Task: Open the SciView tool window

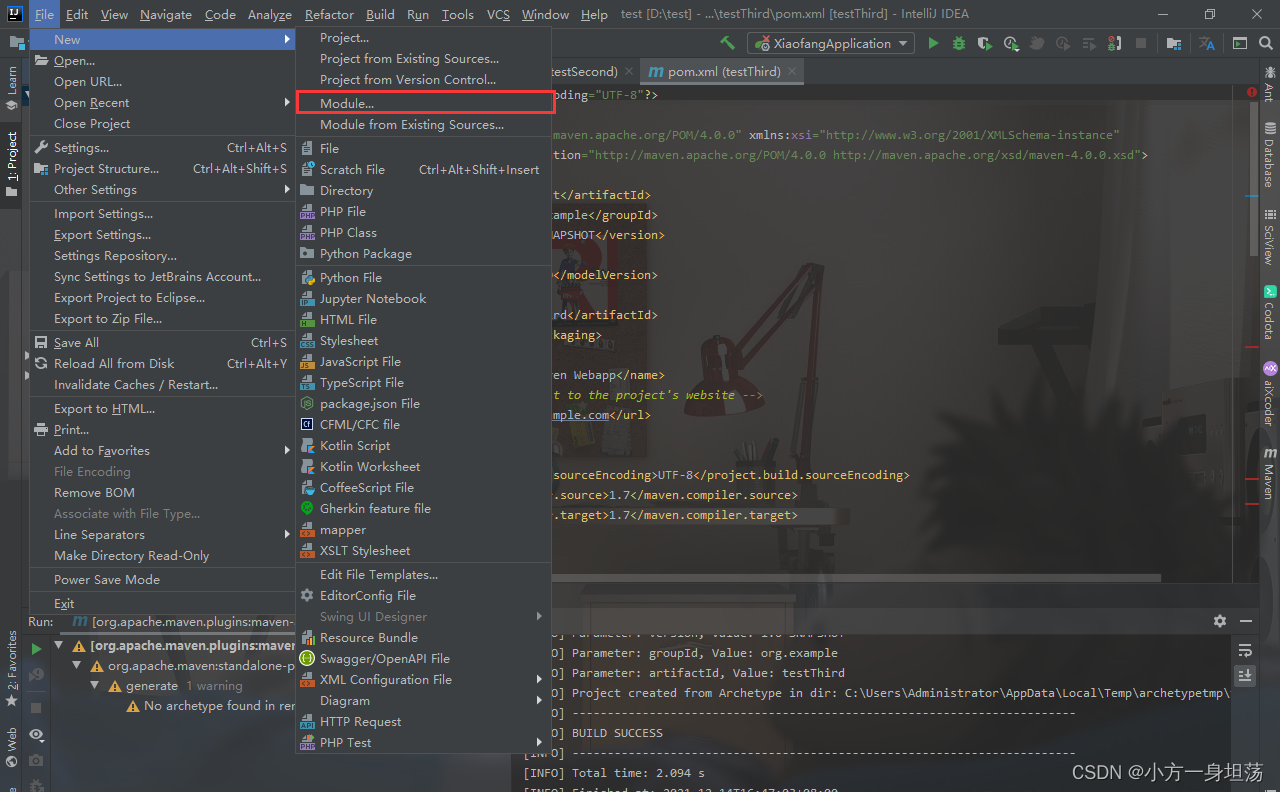Action: click(x=1269, y=236)
